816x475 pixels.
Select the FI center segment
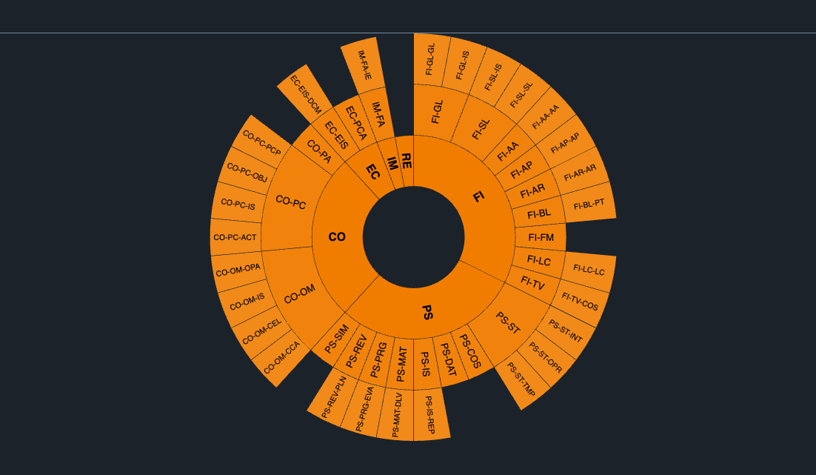478,197
